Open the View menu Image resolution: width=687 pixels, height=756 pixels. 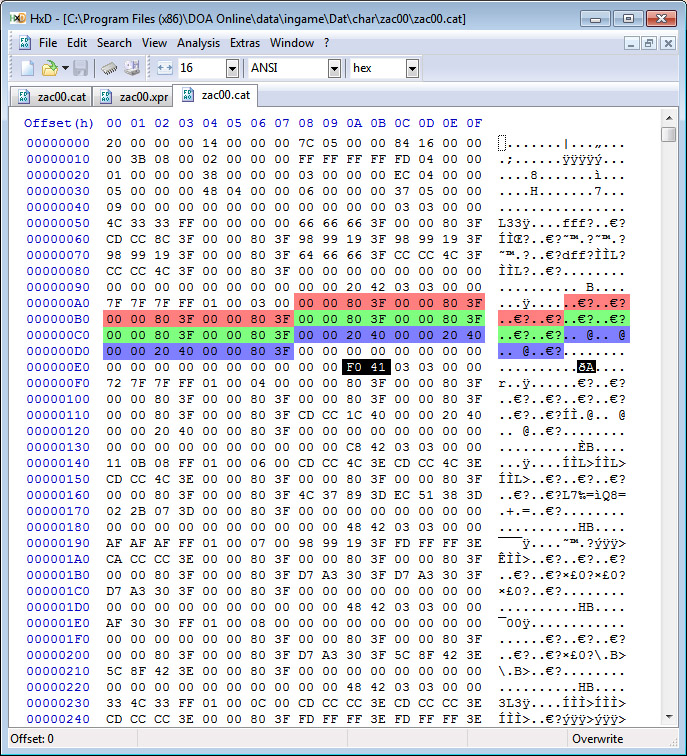[154, 43]
